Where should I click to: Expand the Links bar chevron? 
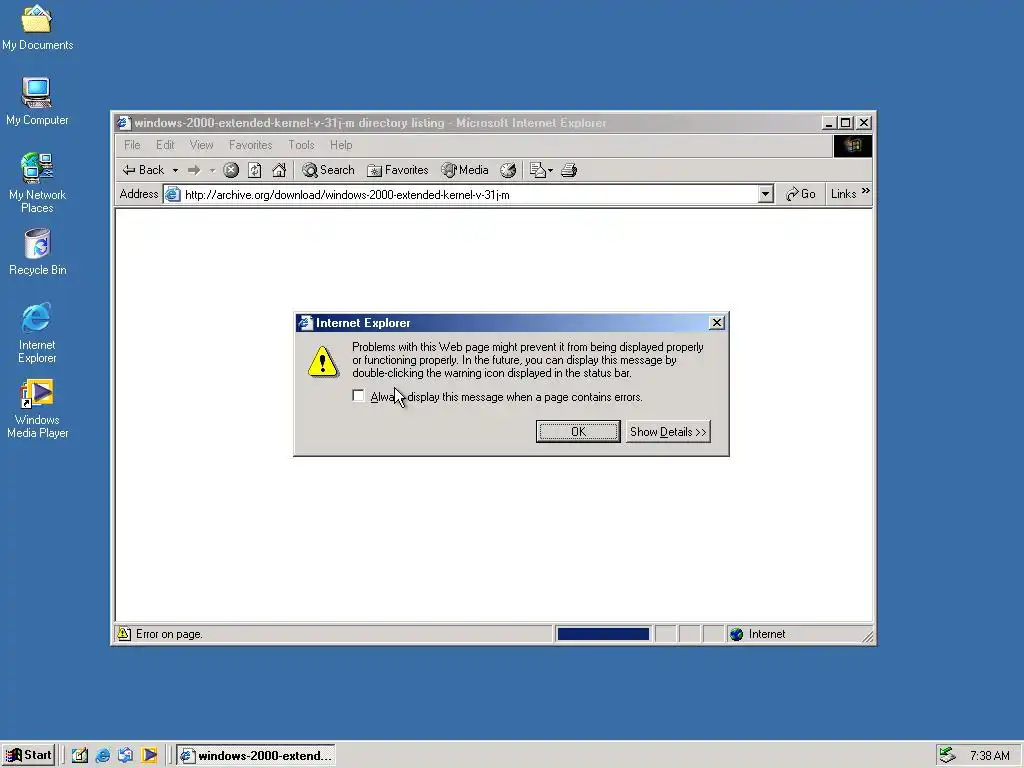[x=866, y=191]
